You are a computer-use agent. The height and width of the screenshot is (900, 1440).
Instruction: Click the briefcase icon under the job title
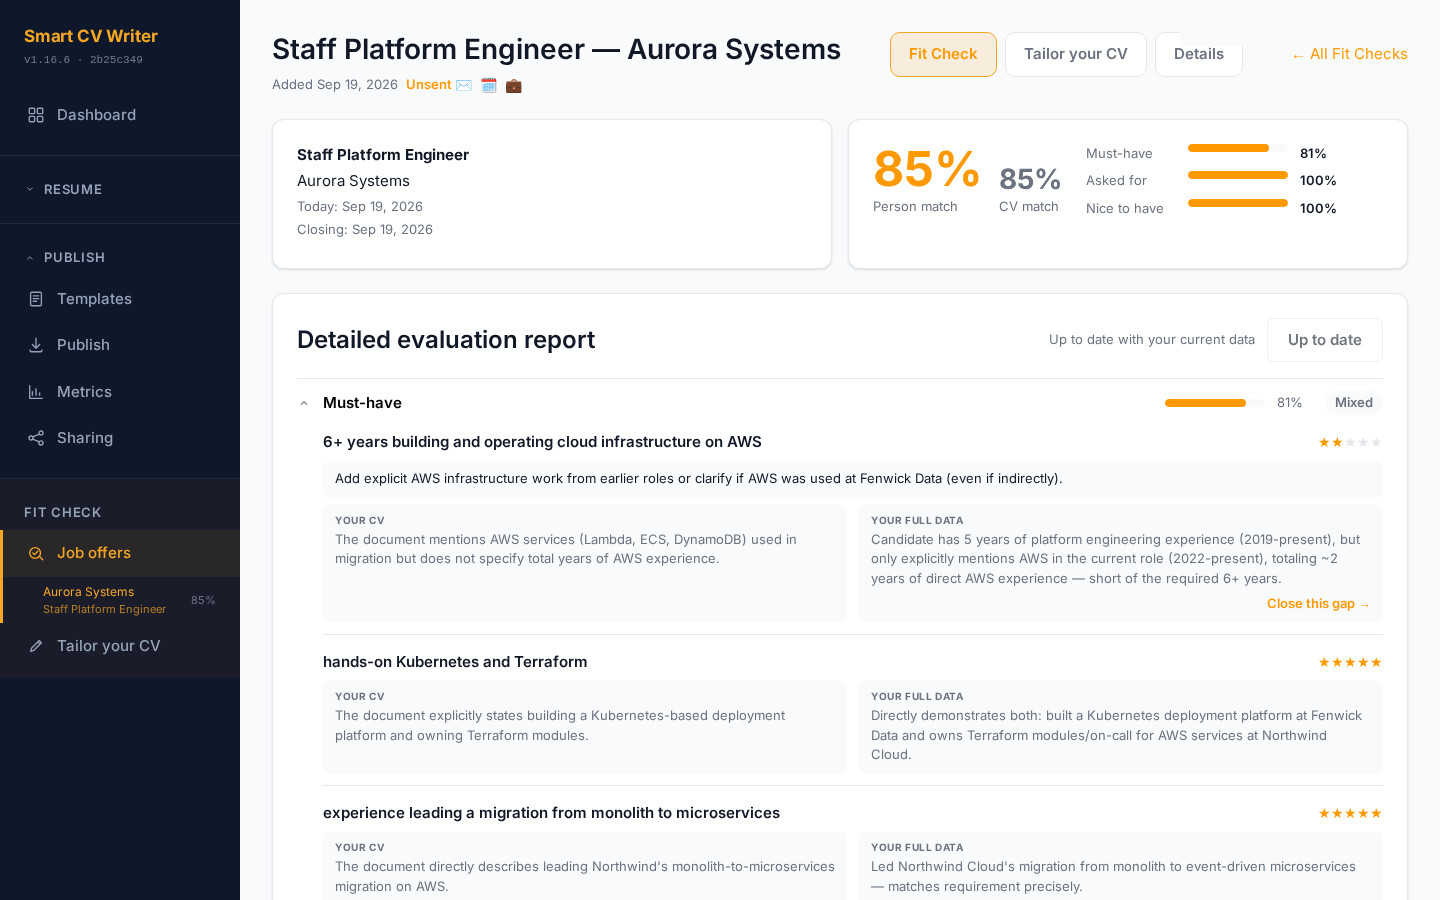point(513,85)
